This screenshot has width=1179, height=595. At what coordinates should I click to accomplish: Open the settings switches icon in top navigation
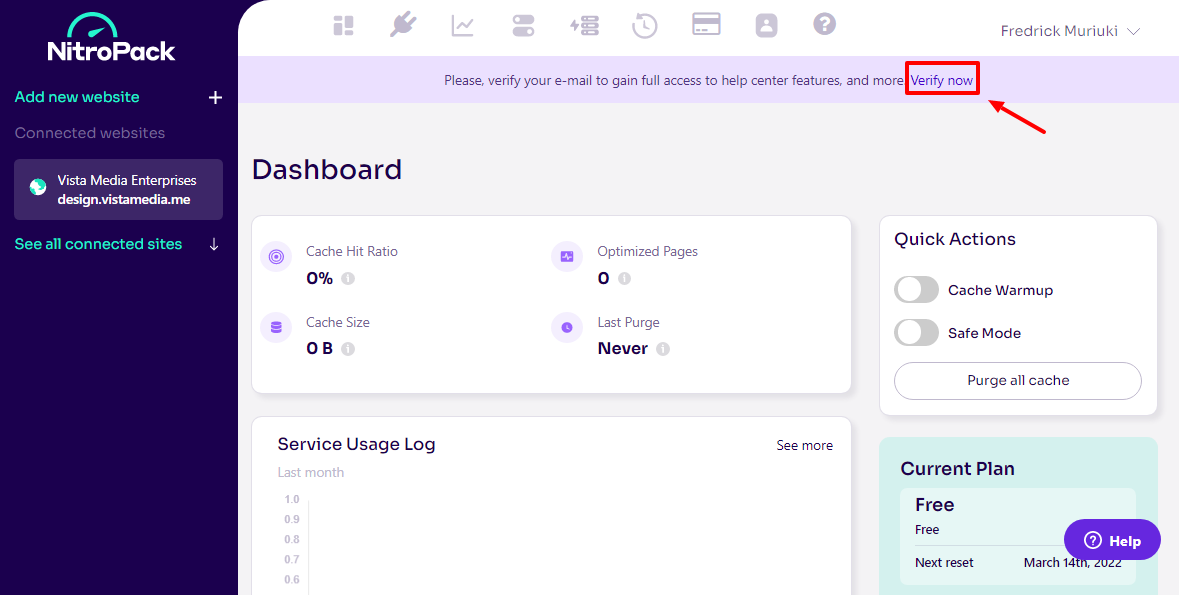point(523,26)
